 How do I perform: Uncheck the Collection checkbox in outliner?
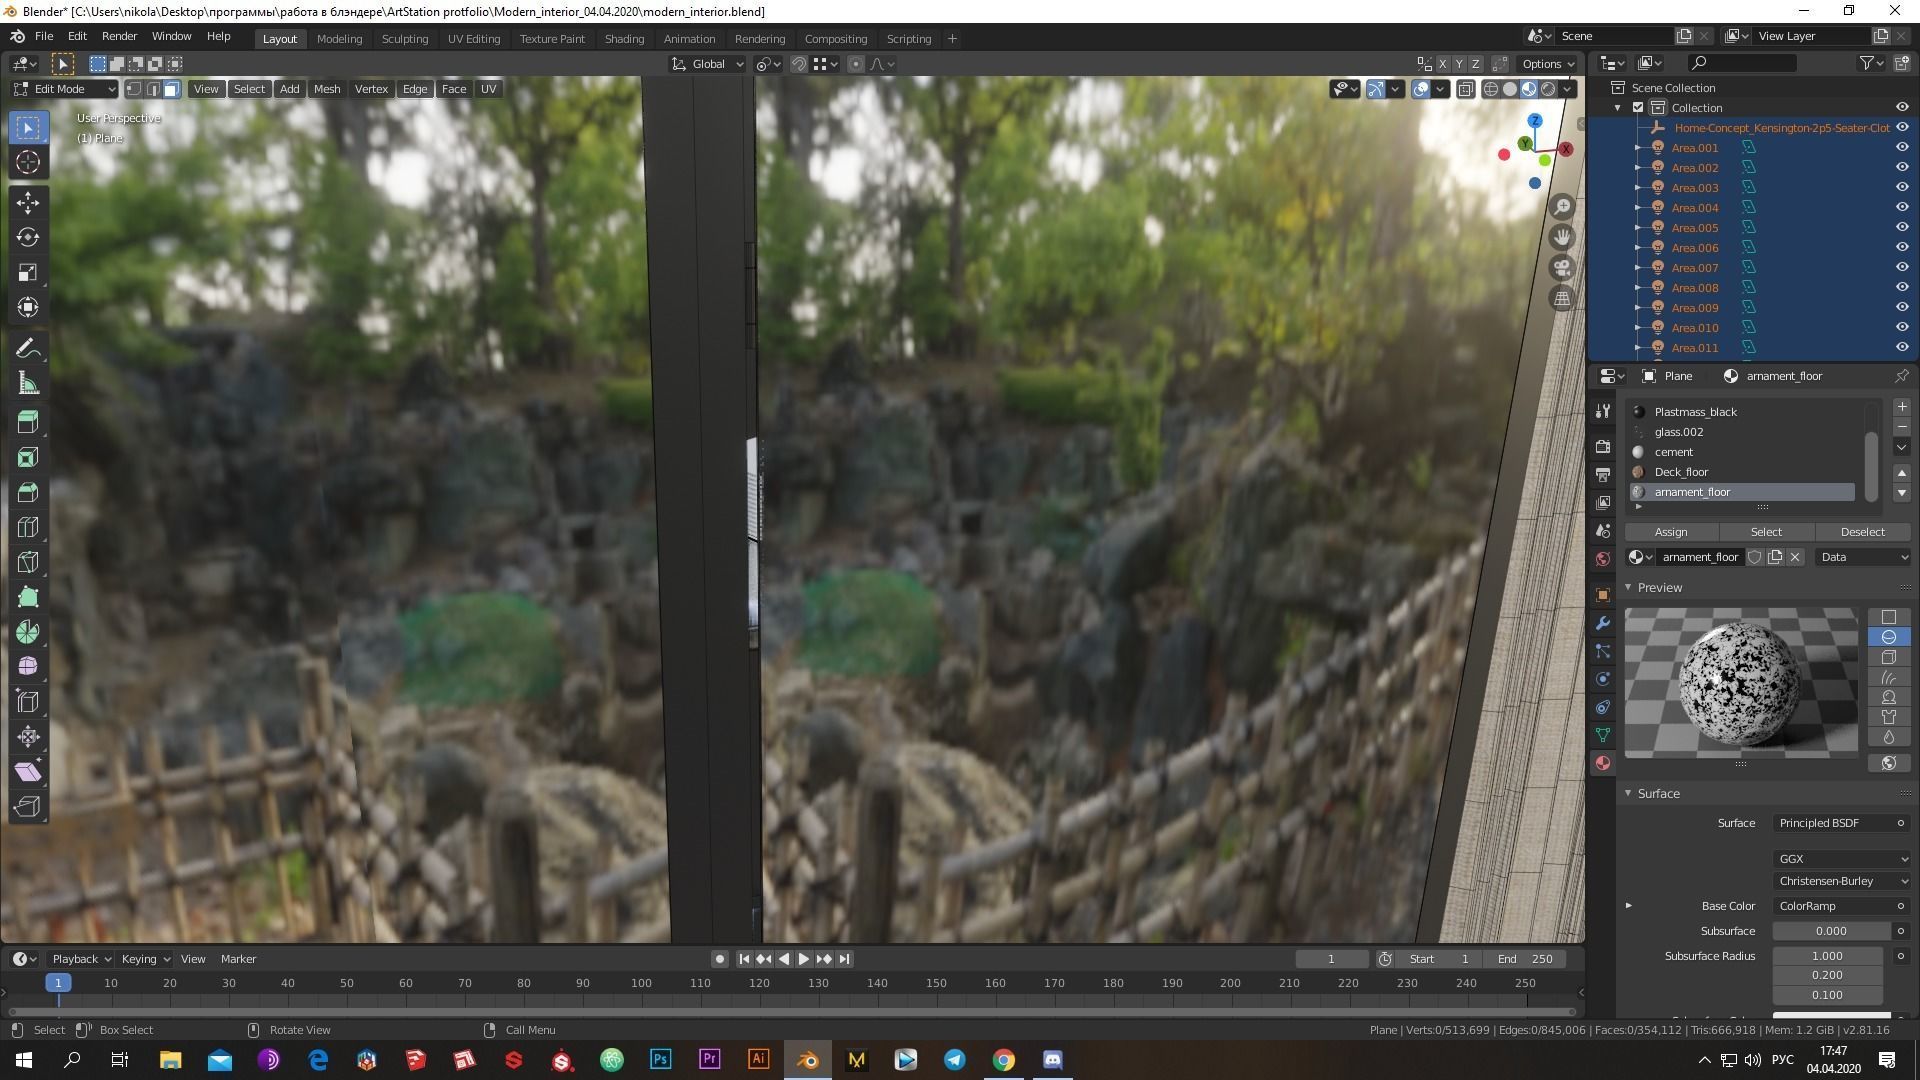click(x=1638, y=107)
